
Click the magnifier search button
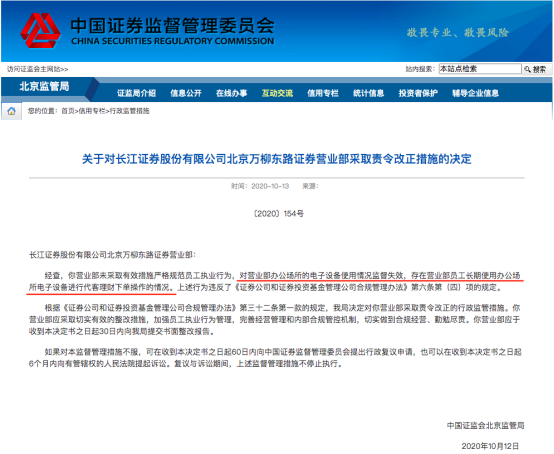(x=537, y=69)
